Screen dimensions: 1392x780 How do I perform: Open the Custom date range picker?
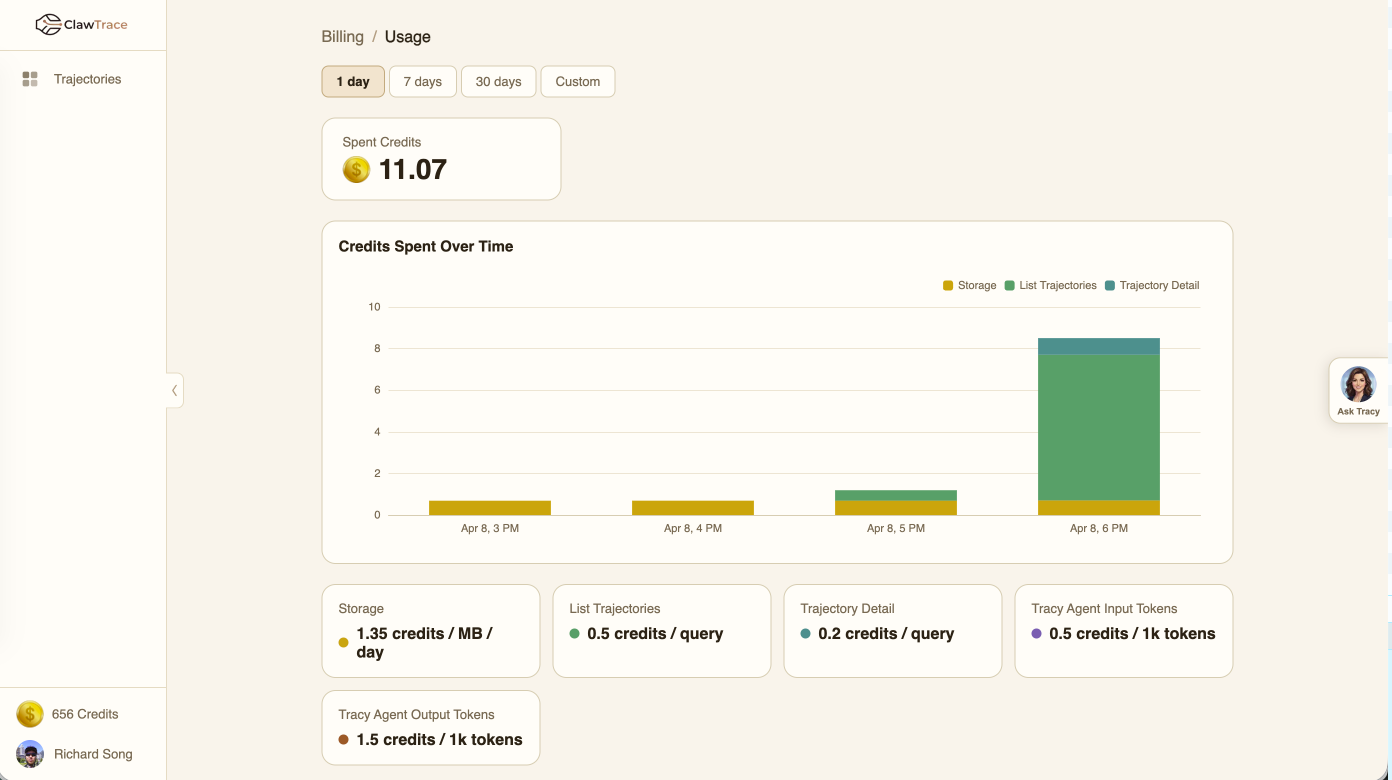tap(577, 81)
